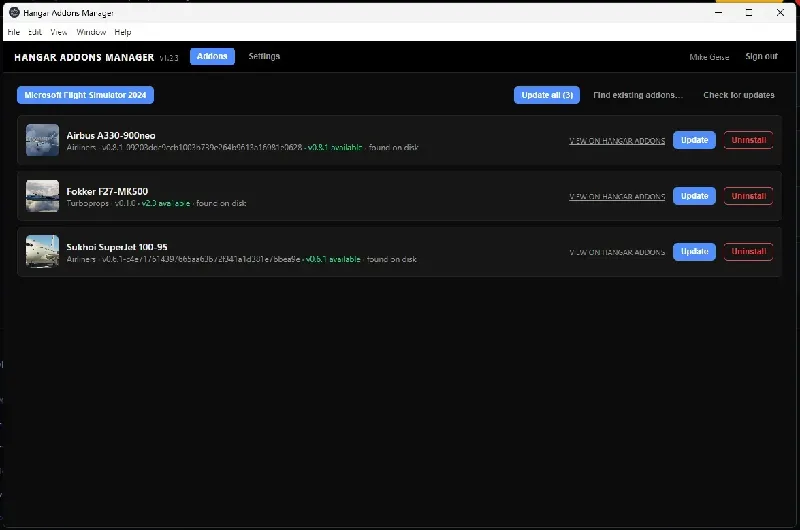Open Sukhoi SuperJet 100-95 thumbnail
The width and height of the screenshot is (800, 530).
click(42, 251)
